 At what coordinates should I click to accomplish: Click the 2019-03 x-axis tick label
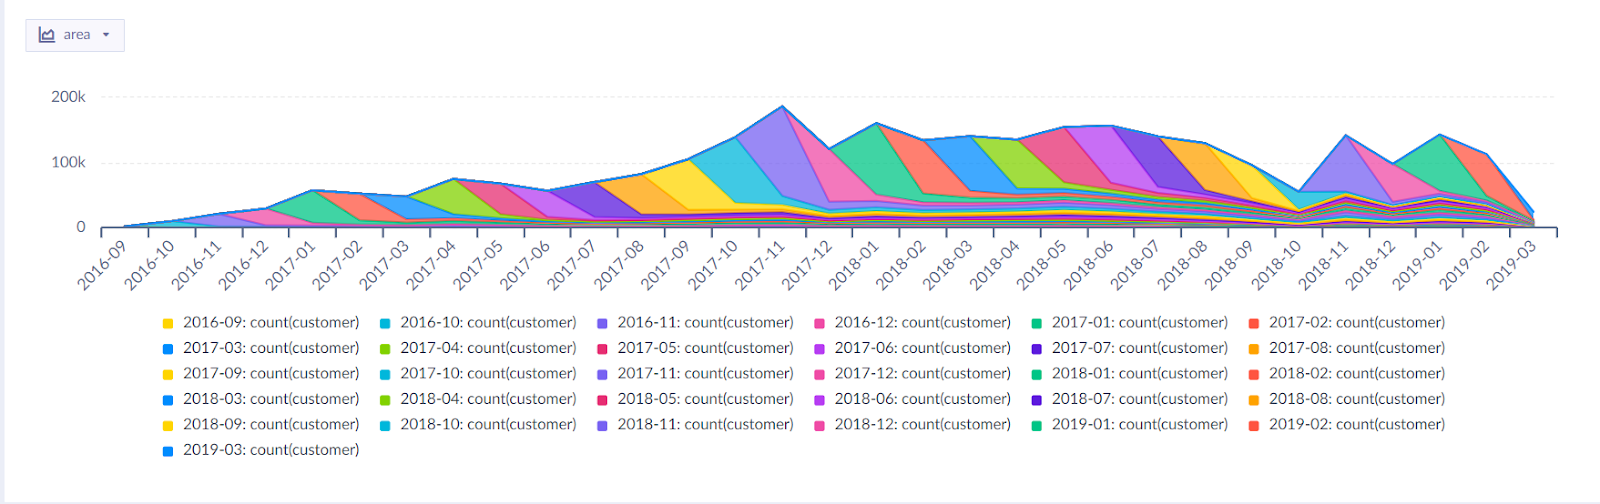click(1511, 266)
